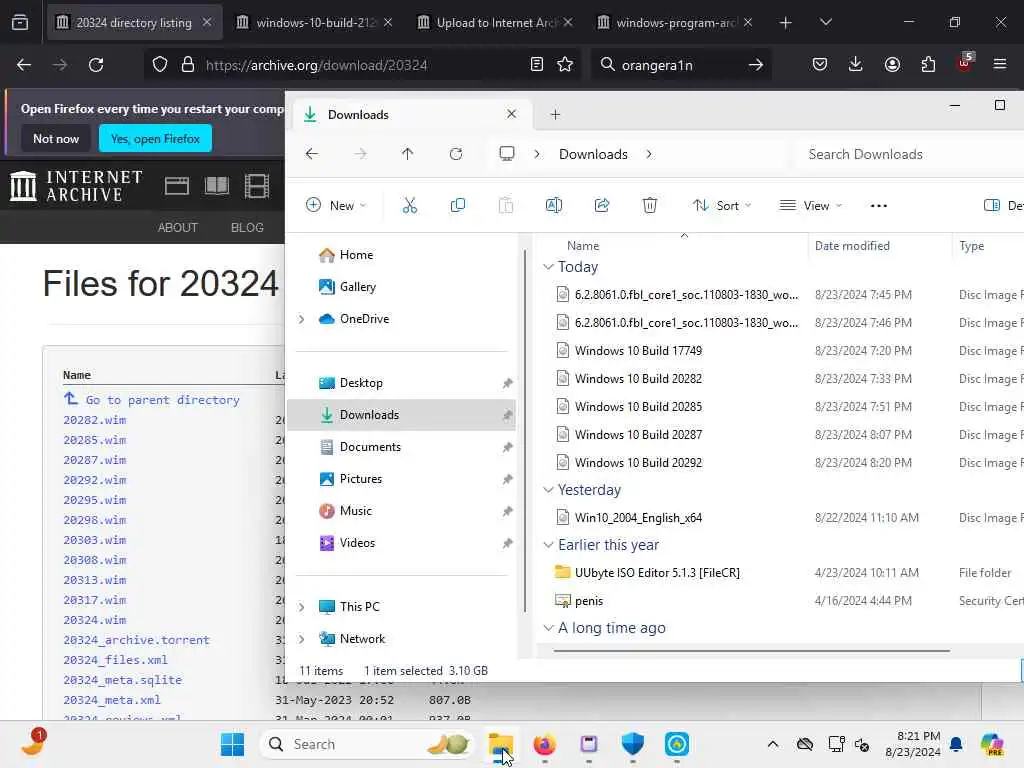Click the Delete trash icon in Explorer
The image size is (1024, 768).
pyautogui.click(x=650, y=206)
